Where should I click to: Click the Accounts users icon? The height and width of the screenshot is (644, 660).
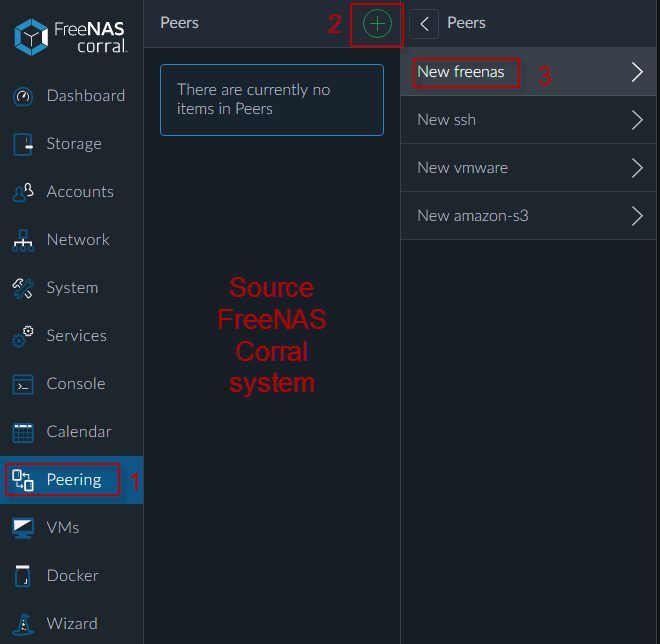pyautogui.click(x=23, y=192)
